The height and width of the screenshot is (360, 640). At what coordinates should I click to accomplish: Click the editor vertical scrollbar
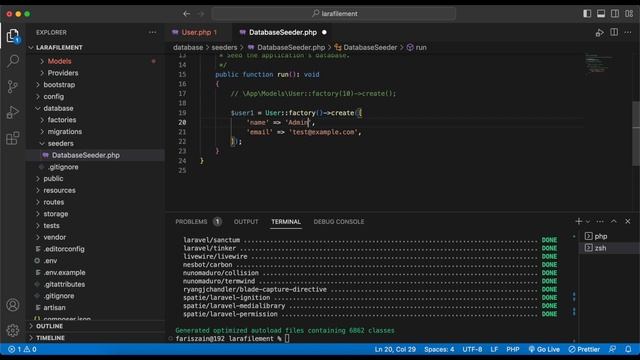tap(636, 133)
